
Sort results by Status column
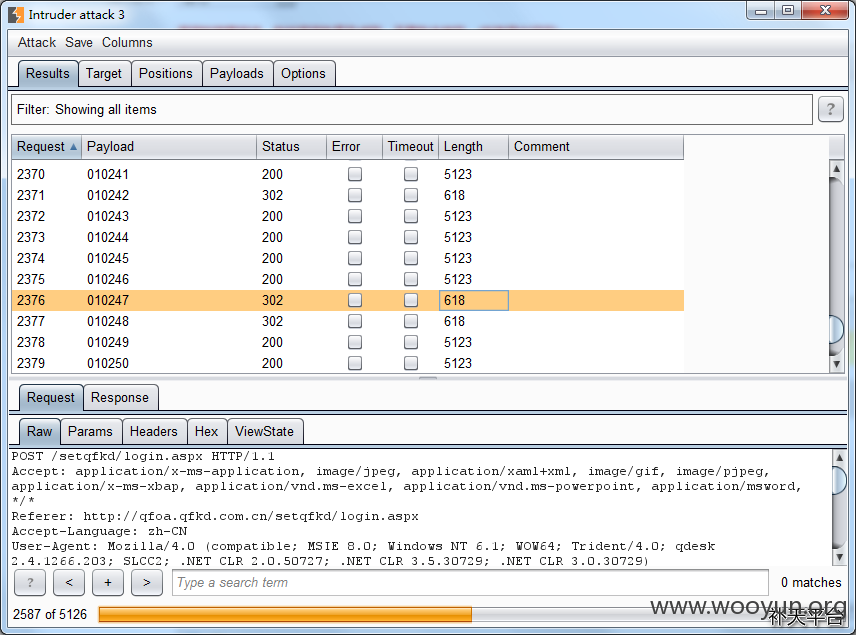click(291, 146)
